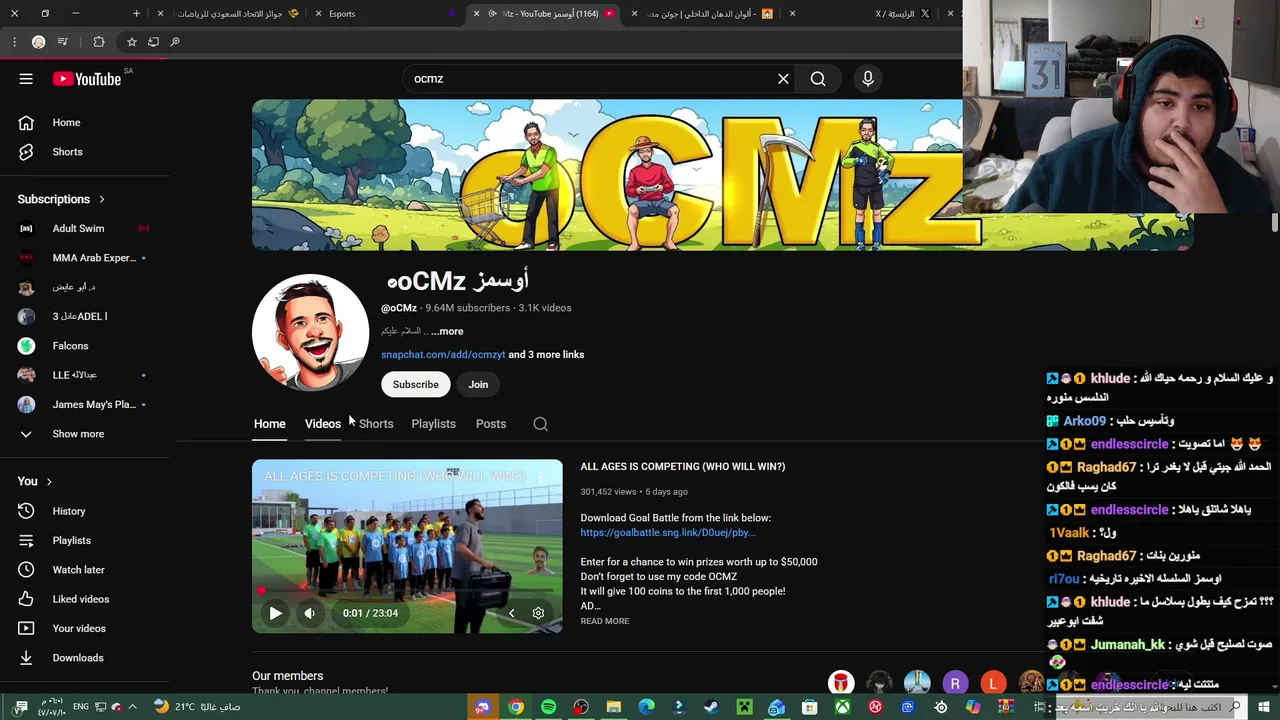The image size is (1280, 720).
Task: Open the browser three-dot menu
Action: point(14,42)
